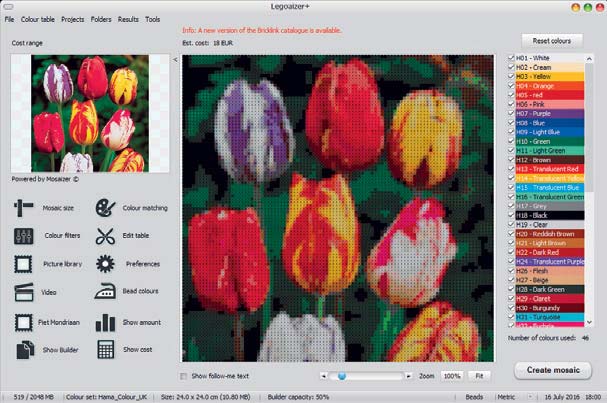The image size is (607, 403).
Task: Click the Reset colours button
Action: coord(552,41)
